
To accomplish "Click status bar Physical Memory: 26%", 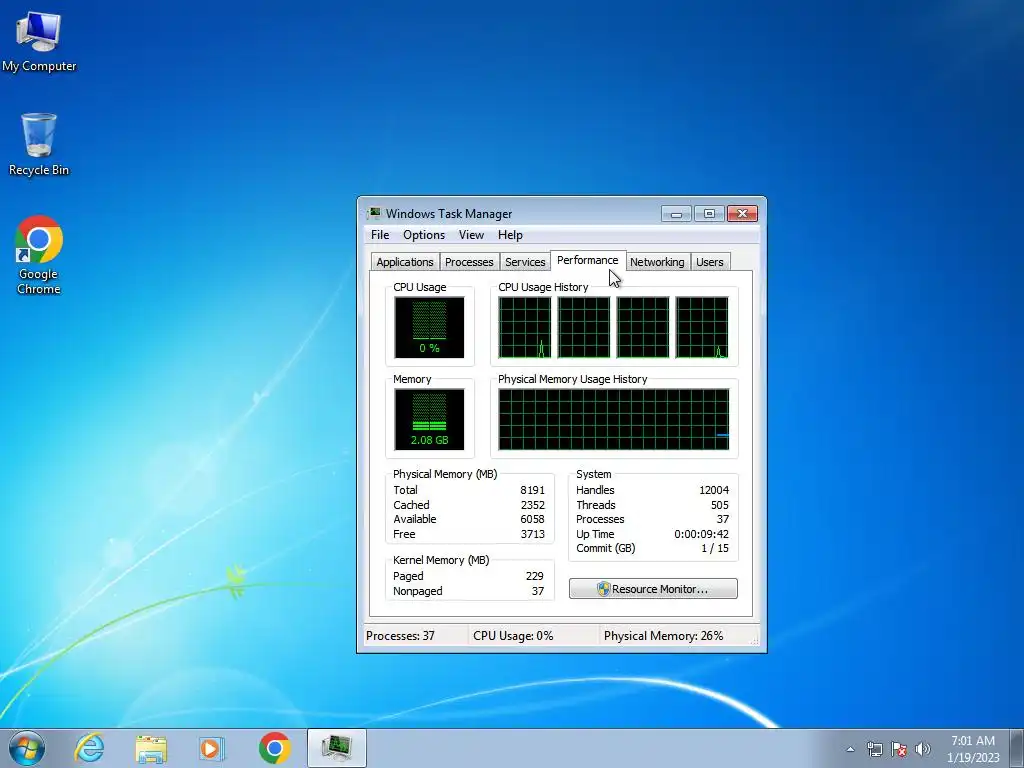I will click(664, 635).
